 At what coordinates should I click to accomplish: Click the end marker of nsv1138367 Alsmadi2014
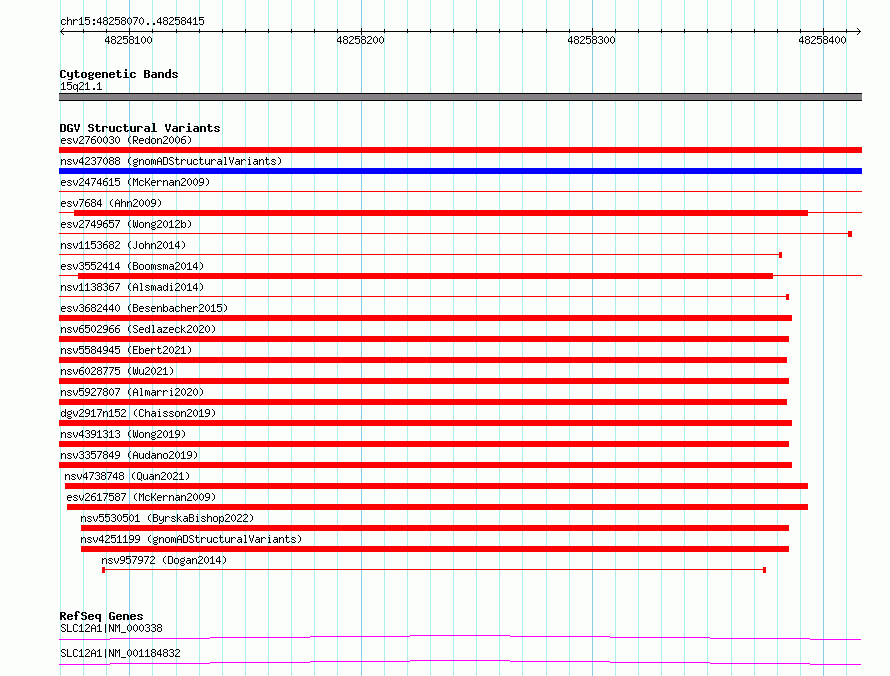tap(787, 297)
